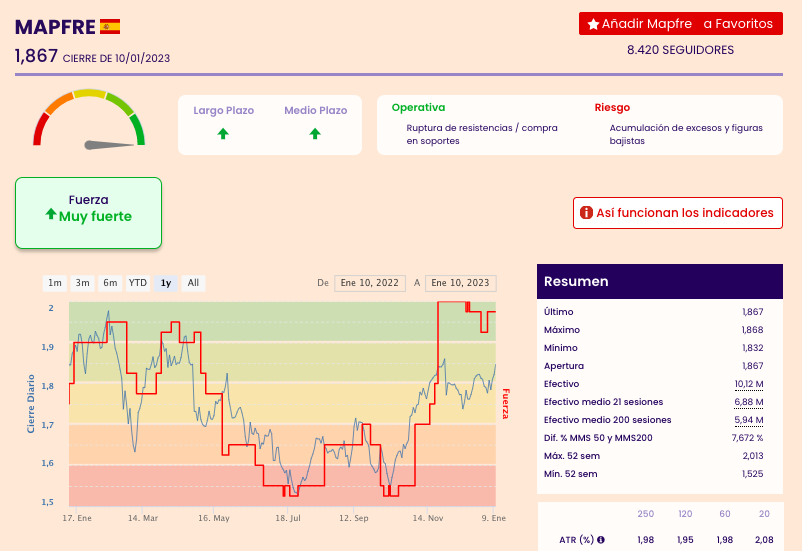
Task: Click the end date field Ene 10, 2023
Action: click(460, 283)
